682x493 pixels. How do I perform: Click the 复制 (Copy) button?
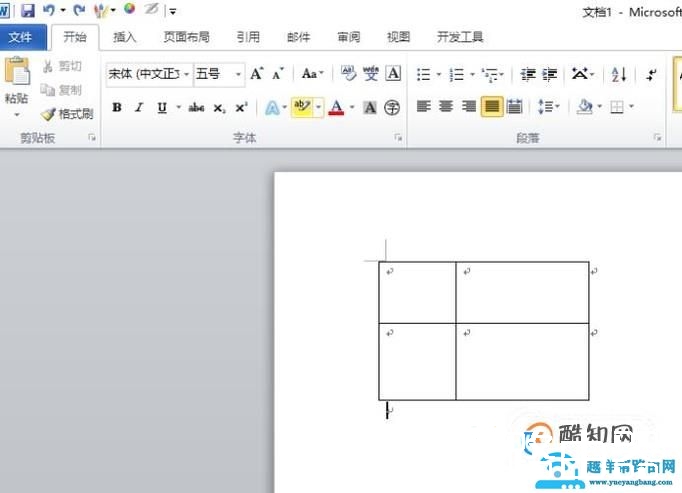(62, 90)
